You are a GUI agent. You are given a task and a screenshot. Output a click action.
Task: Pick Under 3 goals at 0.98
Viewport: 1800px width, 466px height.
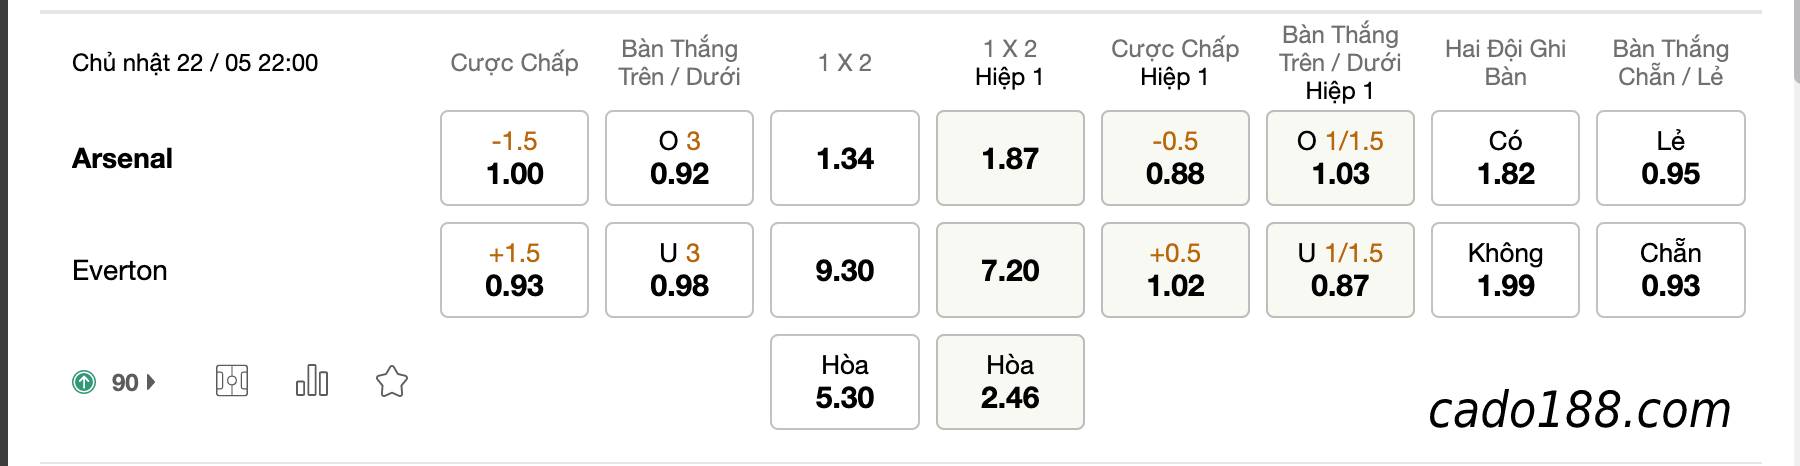(679, 270)
